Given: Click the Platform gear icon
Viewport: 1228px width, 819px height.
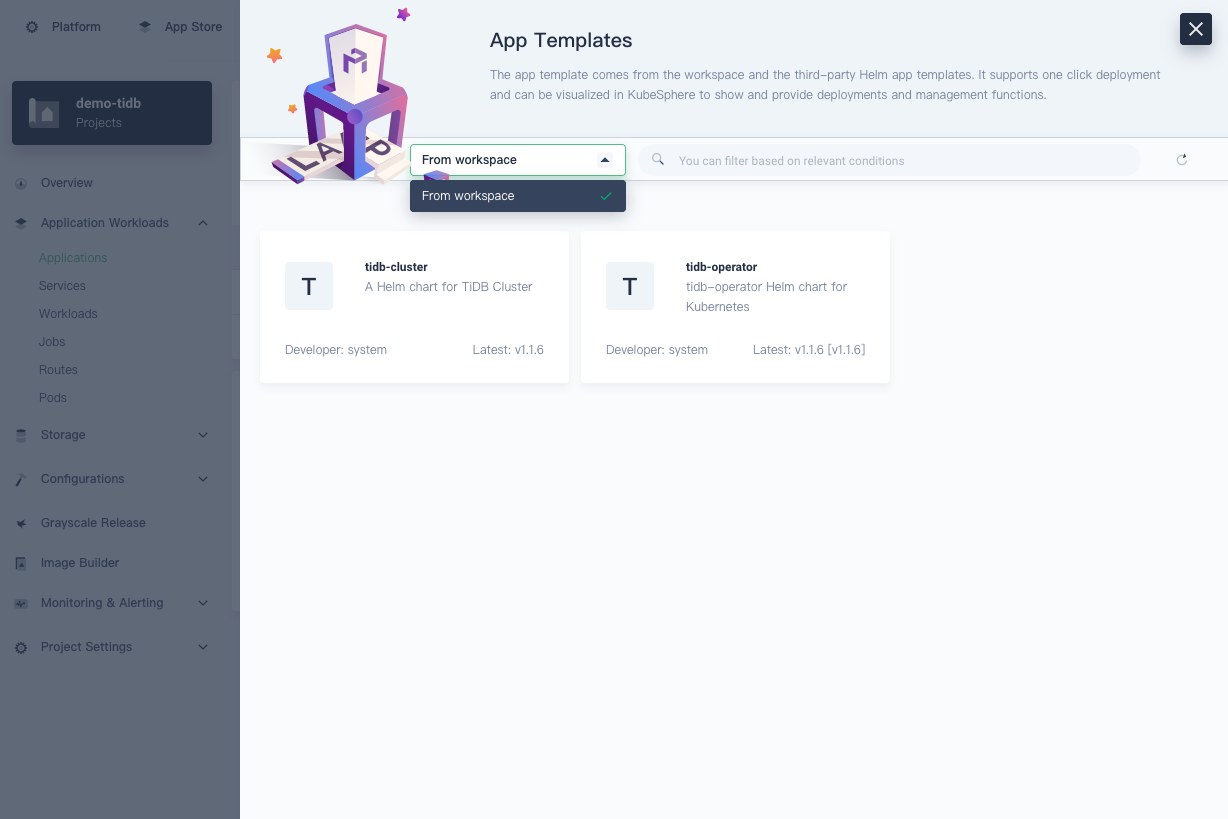Looking at the screenshot, I should coord(32,27).
